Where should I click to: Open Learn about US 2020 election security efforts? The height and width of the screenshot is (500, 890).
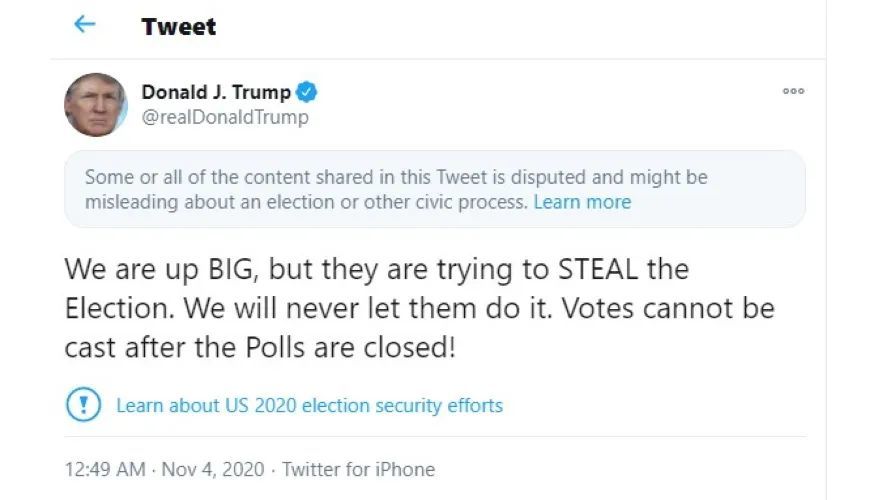[x=309, y=406]
